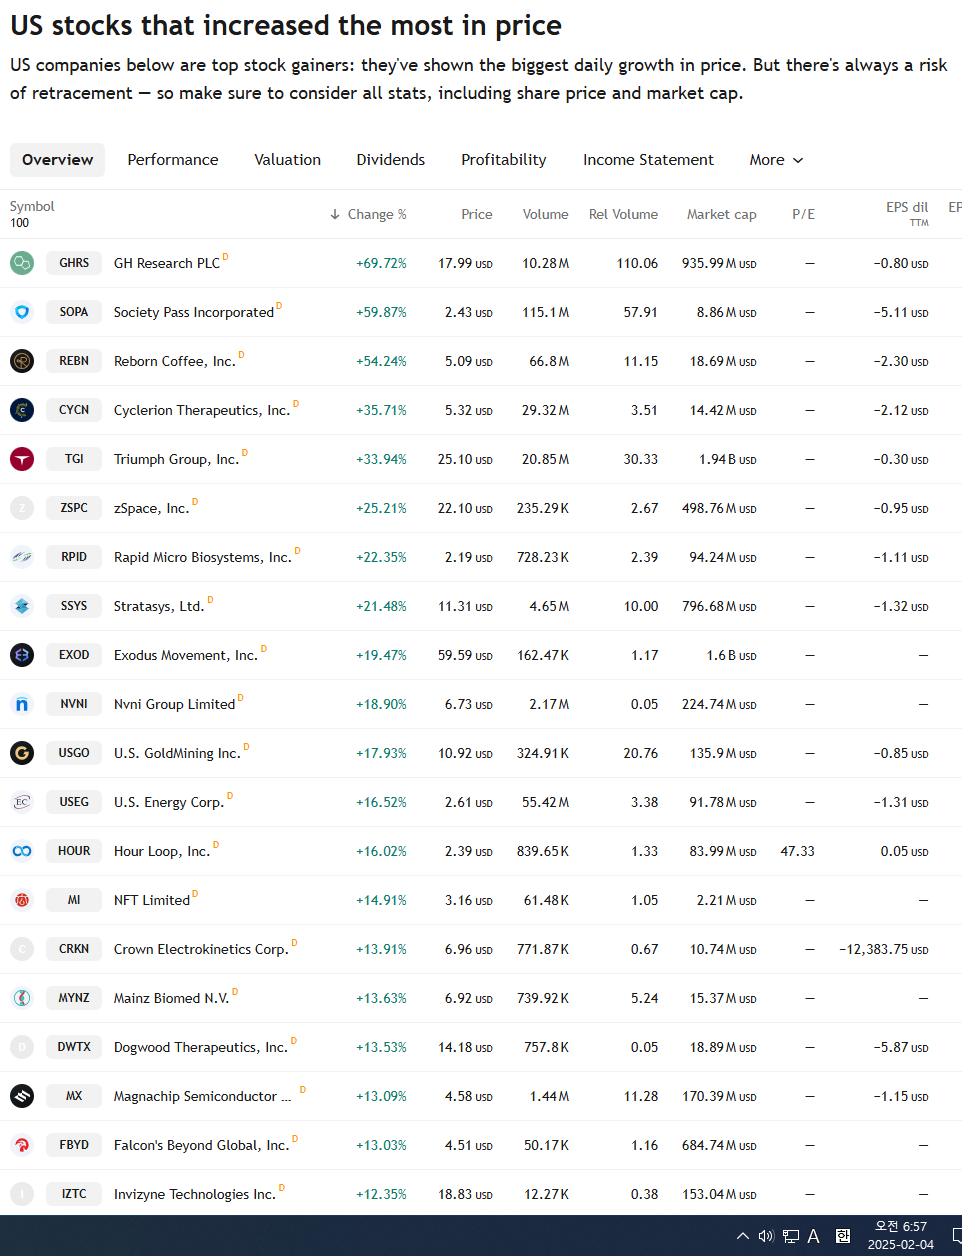Click the zSpace placeholder logo icon
Screen dimensions: 962x1256
[x=22, y=508]
